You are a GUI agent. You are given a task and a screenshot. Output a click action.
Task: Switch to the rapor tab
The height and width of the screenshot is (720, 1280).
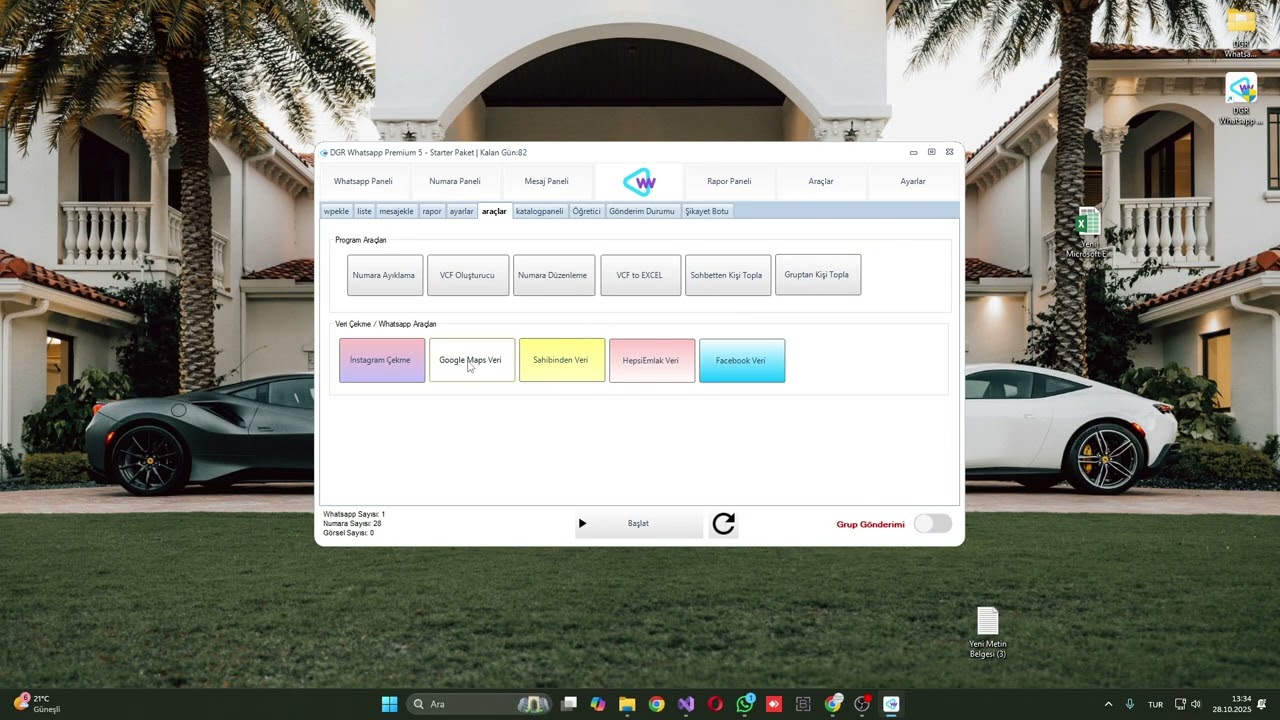[432, 211]
